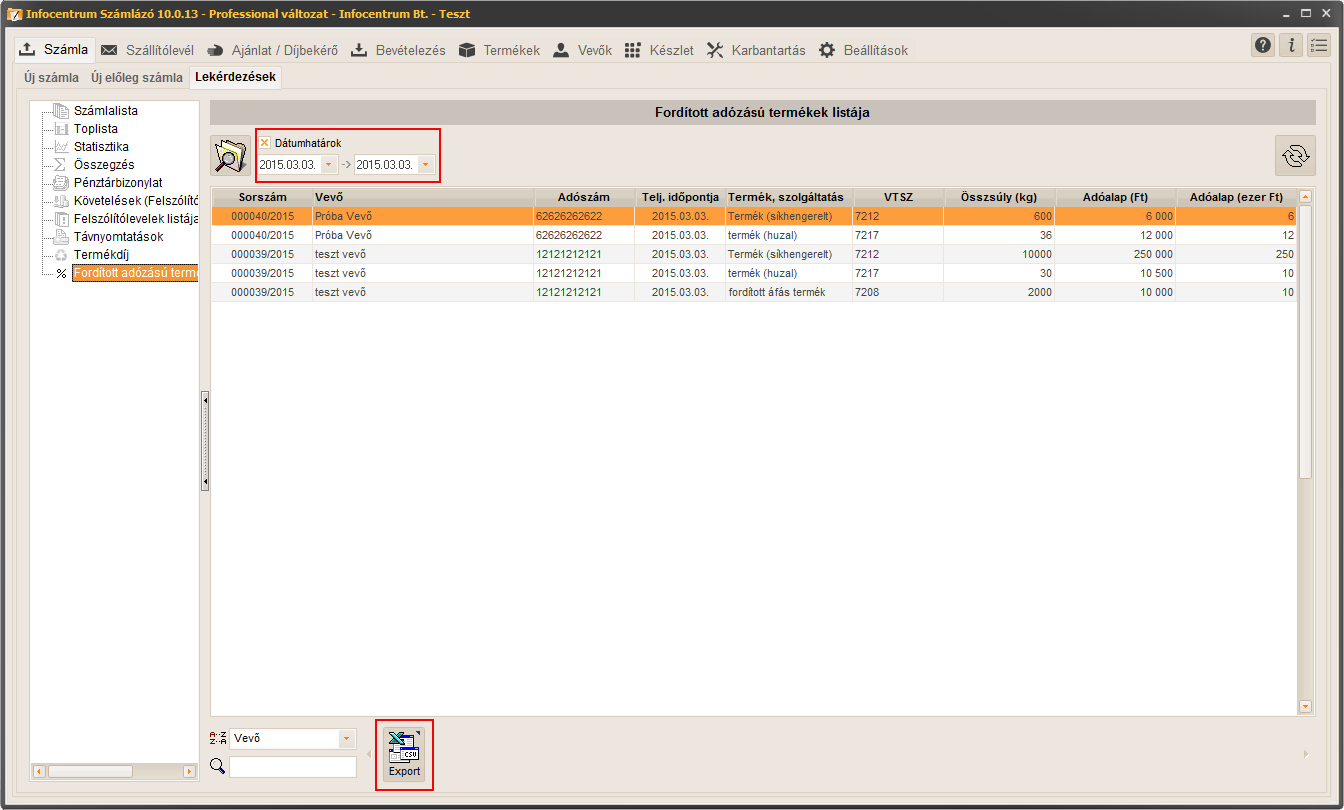Select Toplista in the tree
This screenshot has height=810, width=1344.
click(96, 129)
